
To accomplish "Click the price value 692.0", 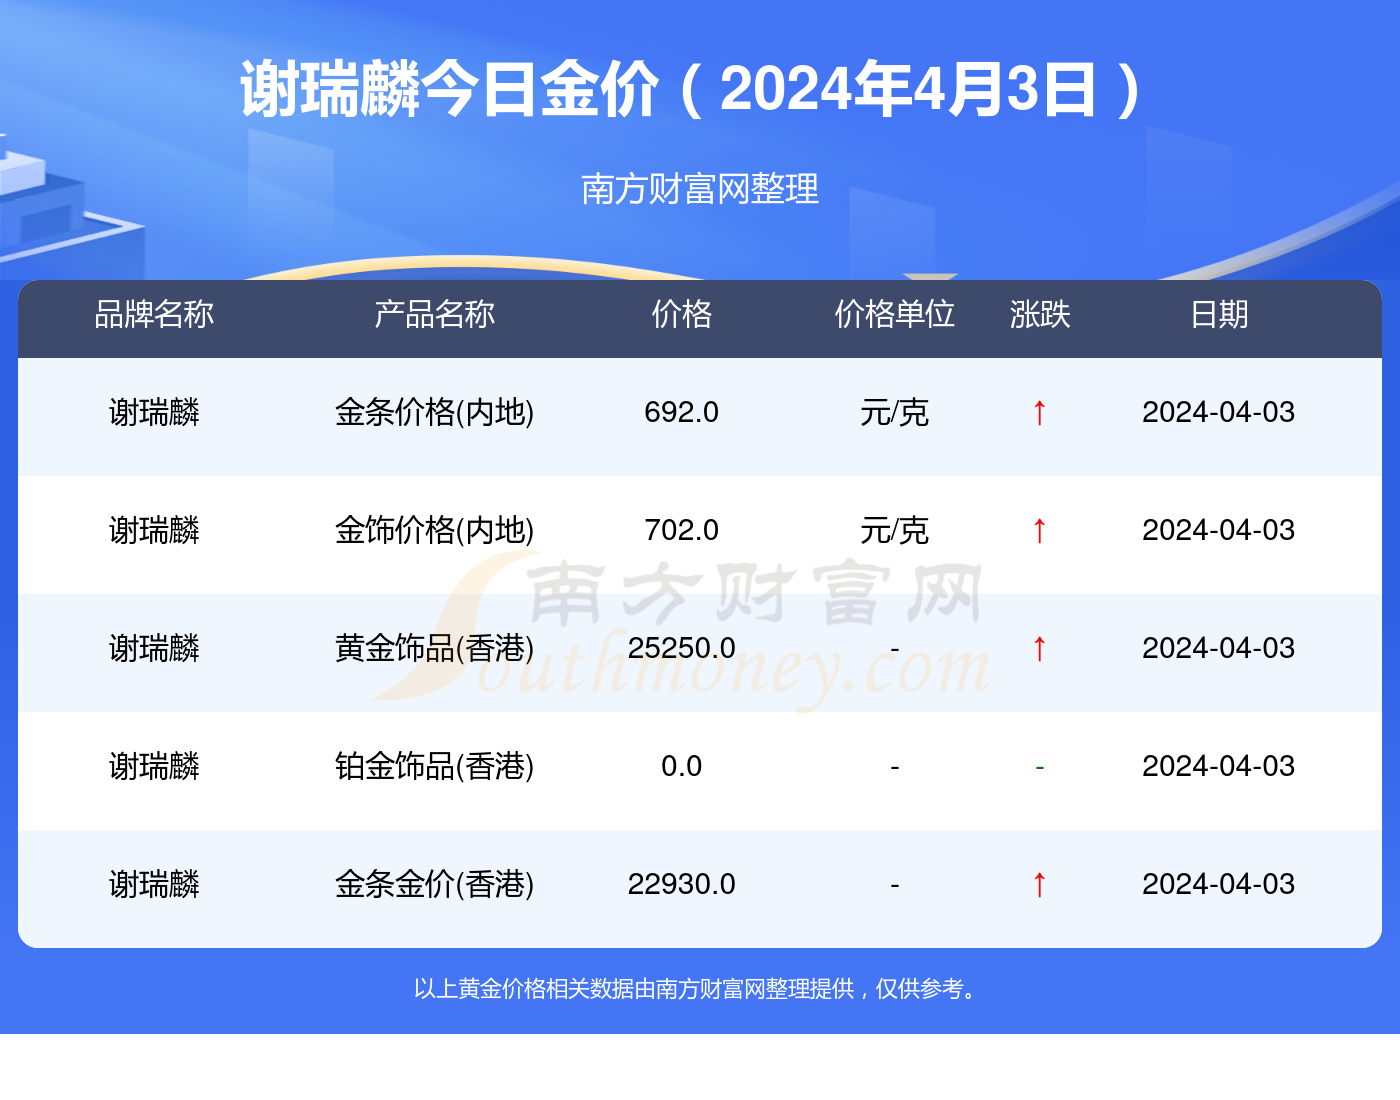I will 682,412.
